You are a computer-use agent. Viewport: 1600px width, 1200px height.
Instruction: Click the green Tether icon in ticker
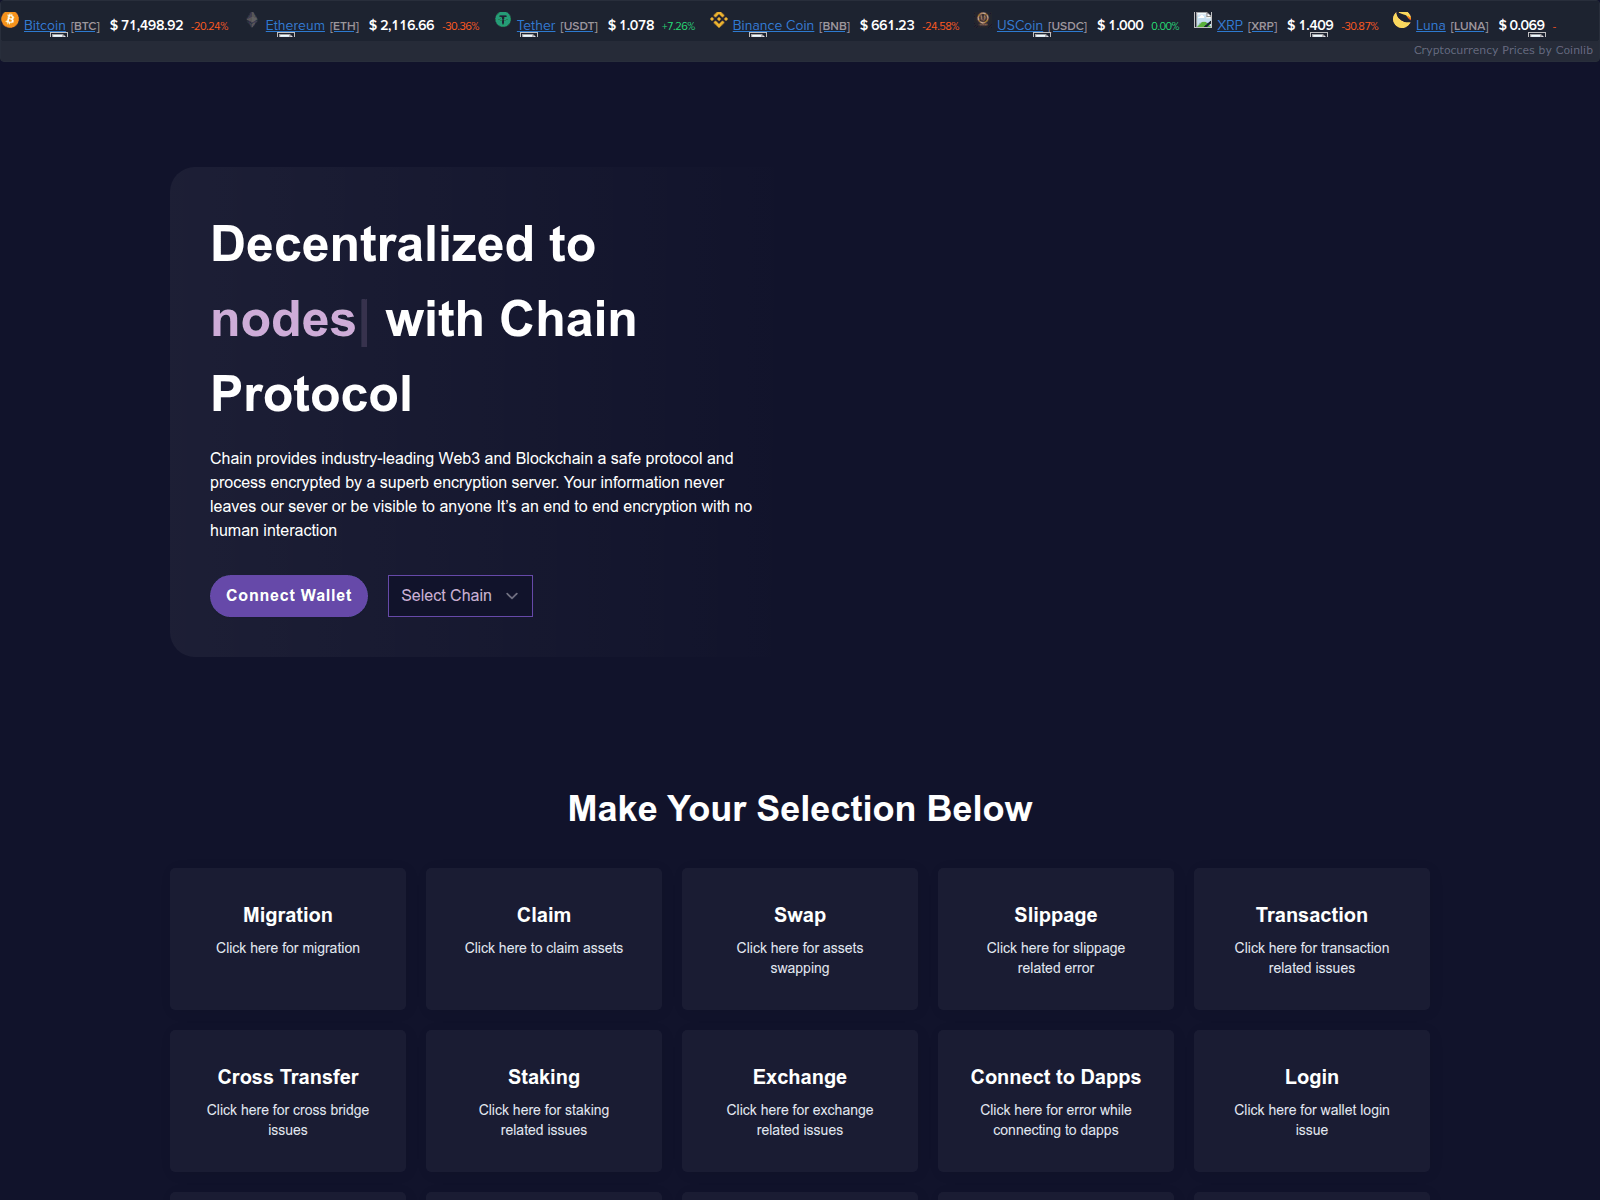503,19
